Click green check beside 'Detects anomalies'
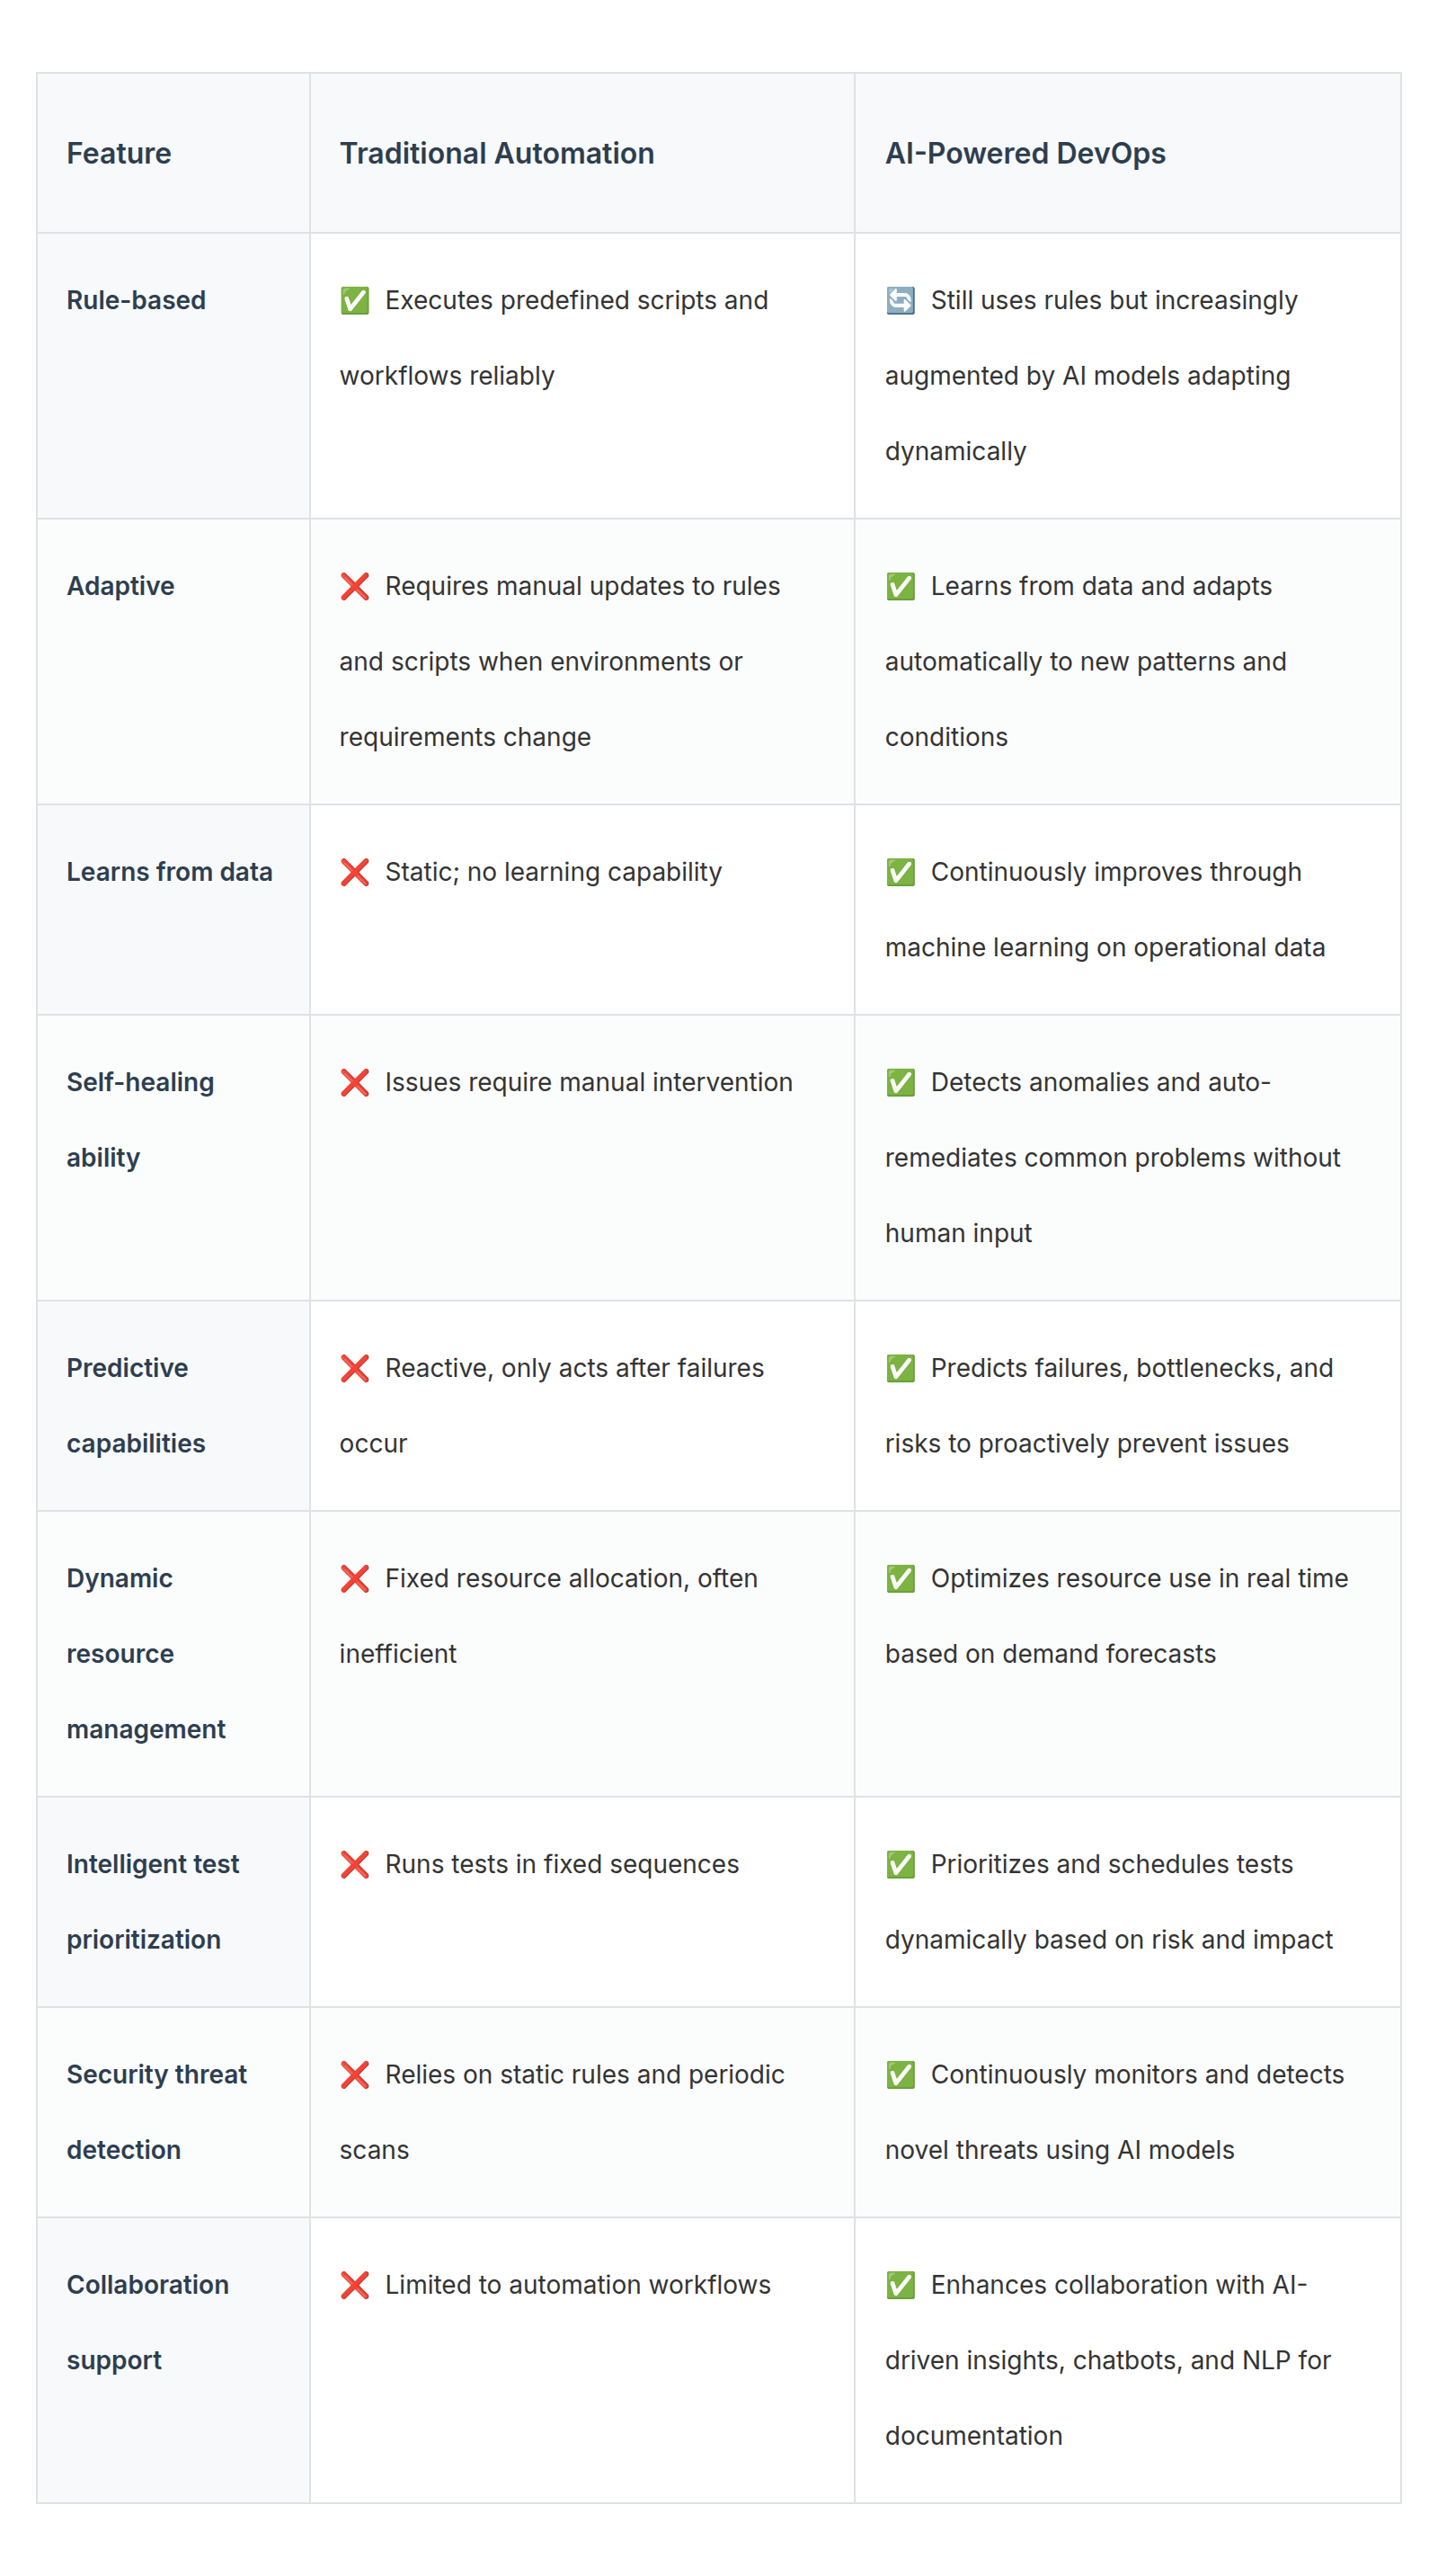 pos(900,1082)
